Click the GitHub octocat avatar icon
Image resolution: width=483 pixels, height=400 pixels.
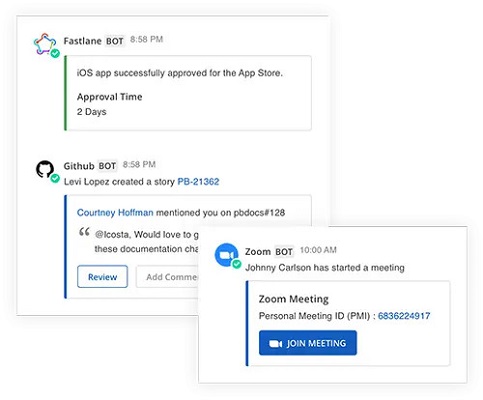tap(45, 169)
